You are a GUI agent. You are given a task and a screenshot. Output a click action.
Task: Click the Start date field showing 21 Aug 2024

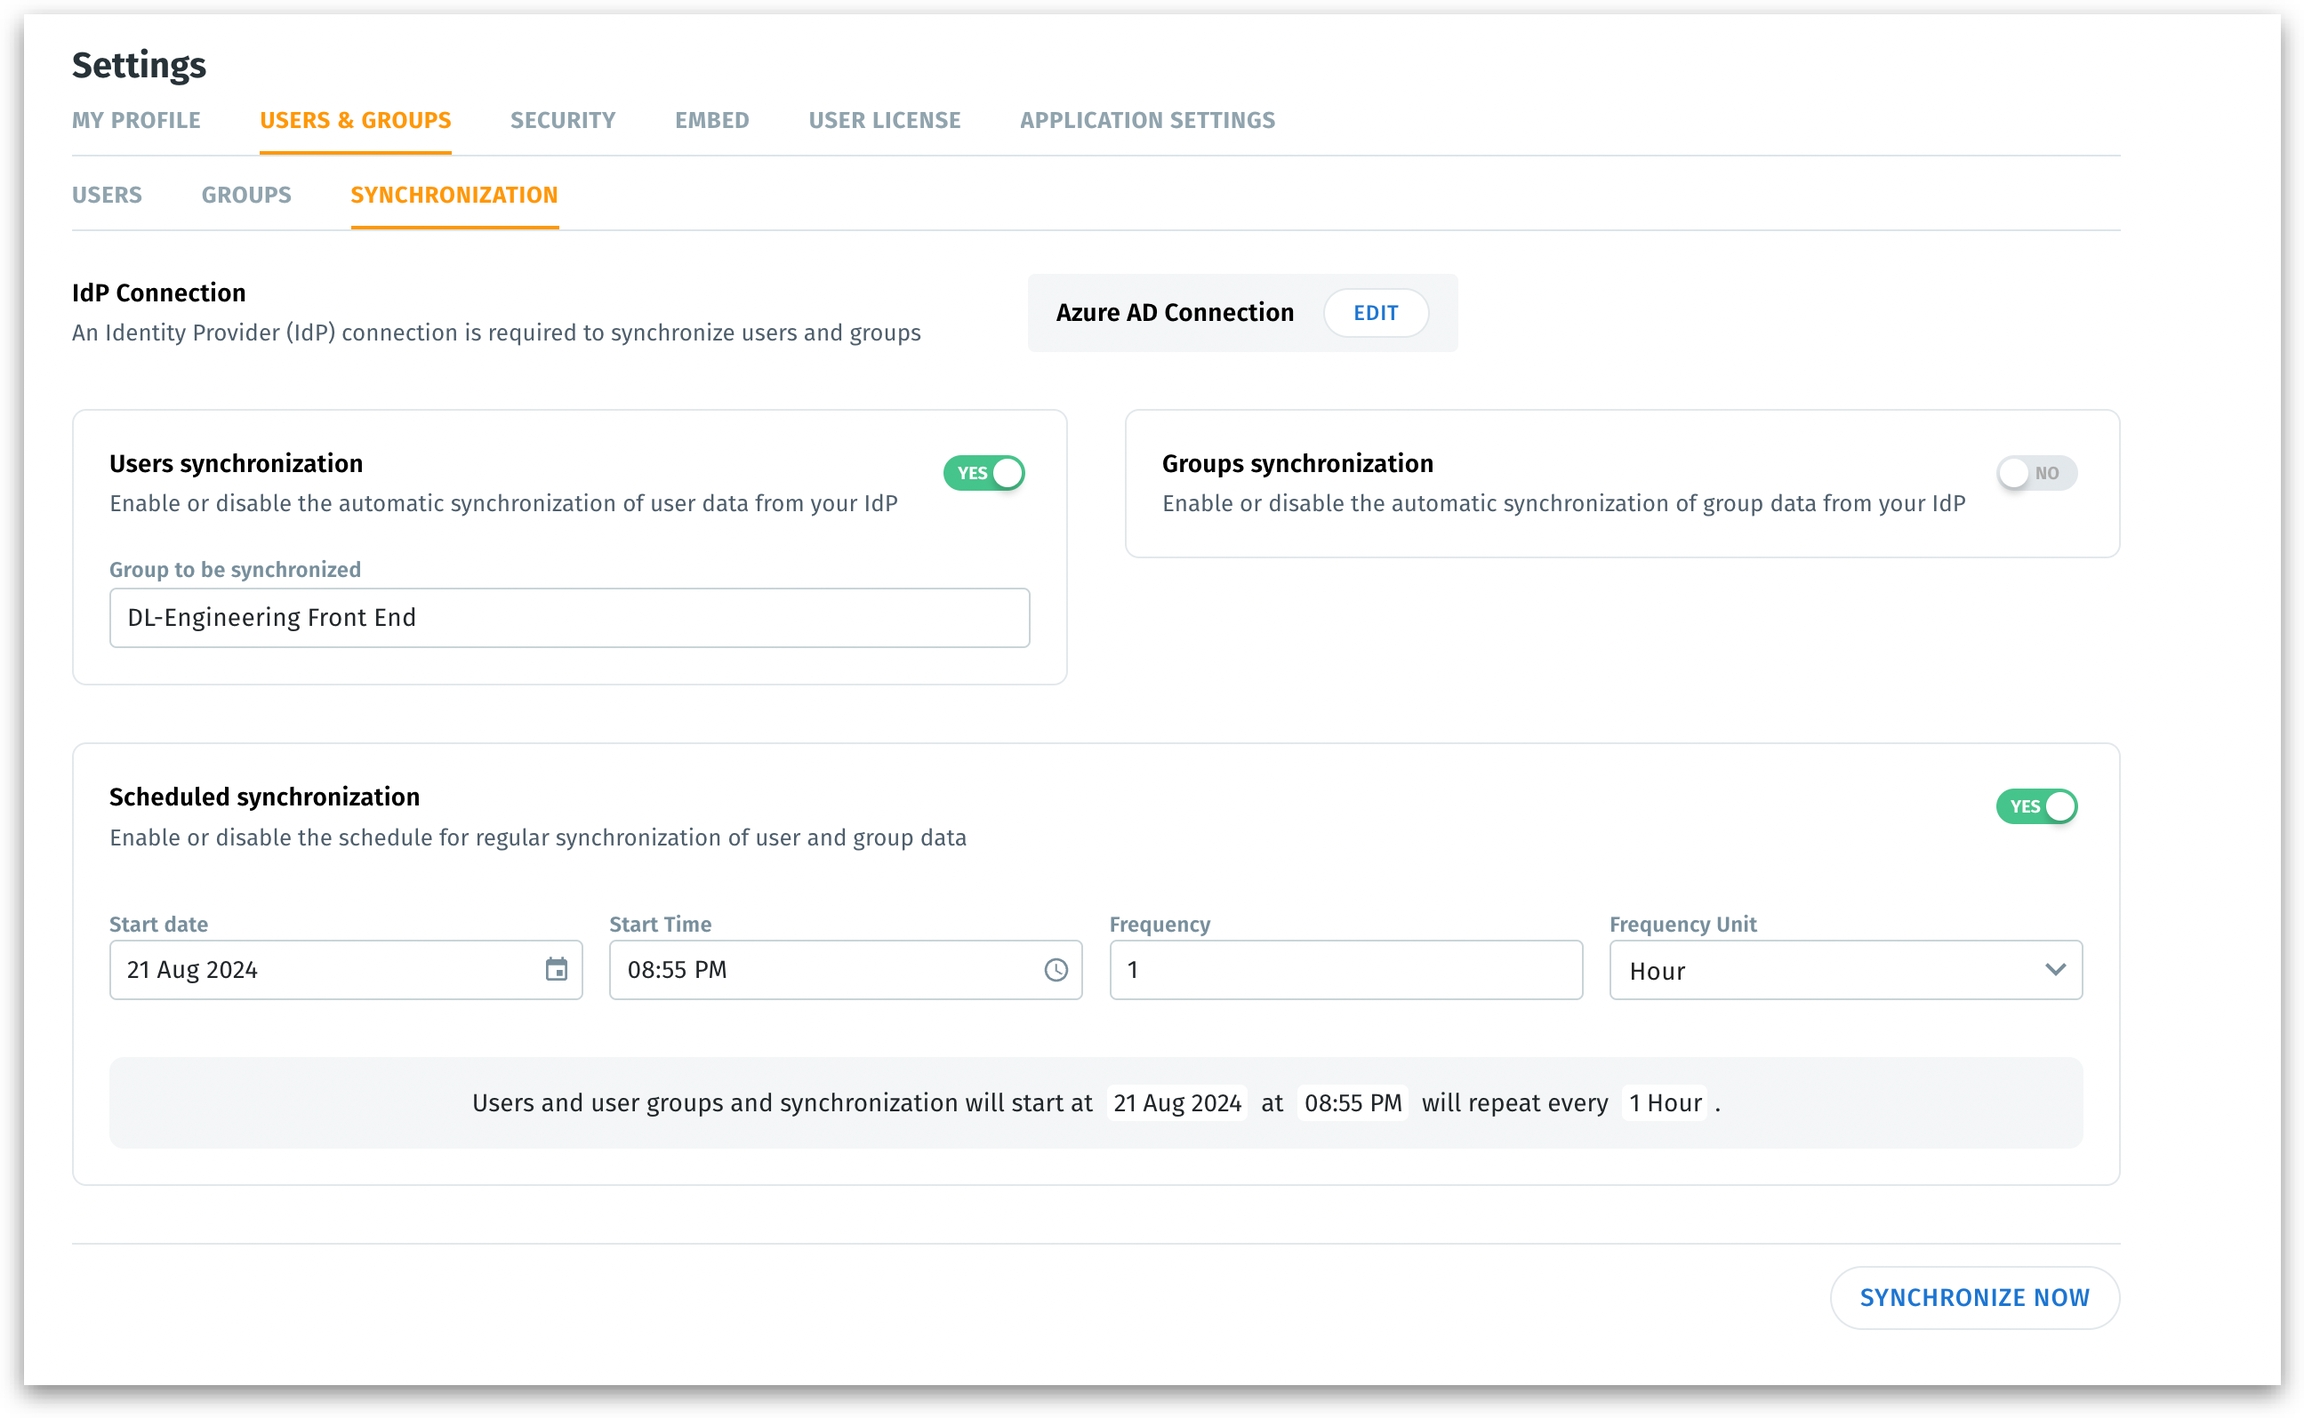click(x=320, y=970)
